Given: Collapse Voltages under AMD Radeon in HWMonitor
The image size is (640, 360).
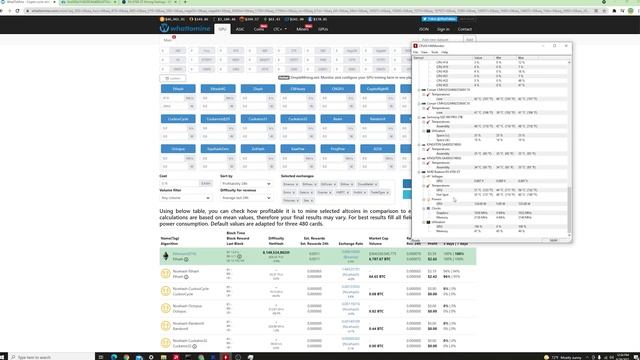Looking at the screenshot, I should pos(424,176).
